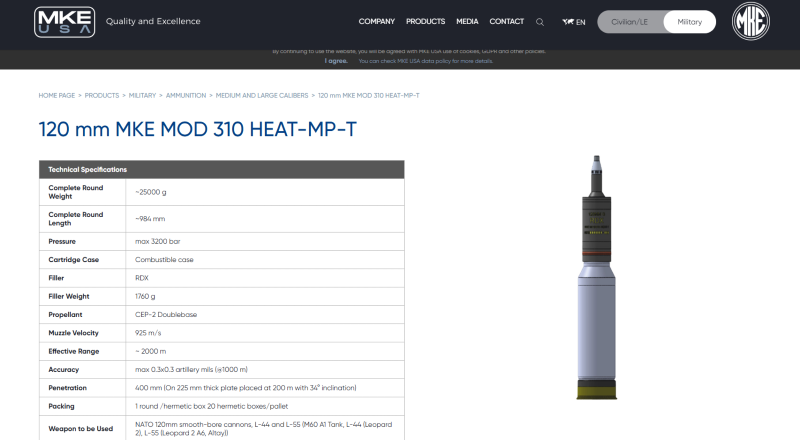Click the Weapon to be Used label

pyautogui.click(x=81, y=429)
